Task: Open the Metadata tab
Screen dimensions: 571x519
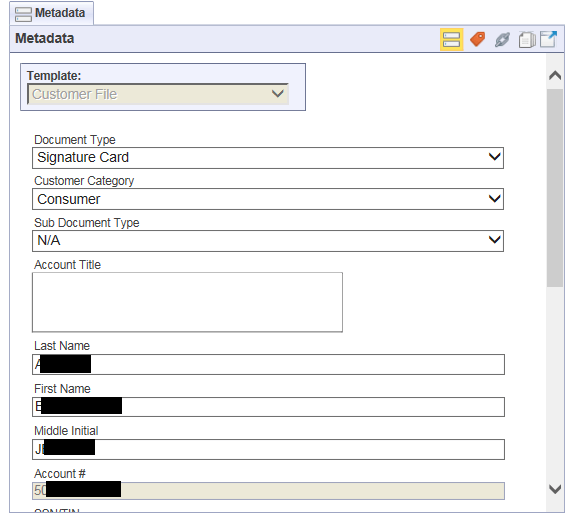Action: [x=51, y=13]
